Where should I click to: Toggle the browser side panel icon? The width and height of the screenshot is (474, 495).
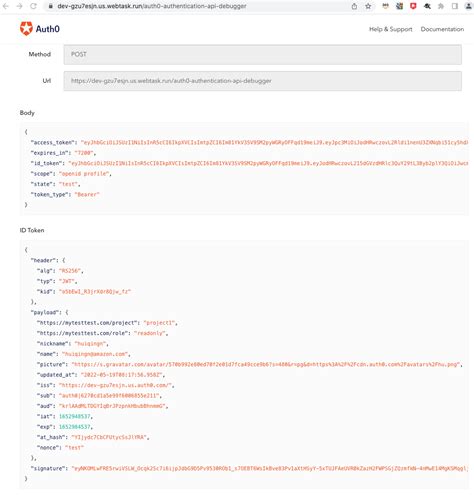click(455, 6)
